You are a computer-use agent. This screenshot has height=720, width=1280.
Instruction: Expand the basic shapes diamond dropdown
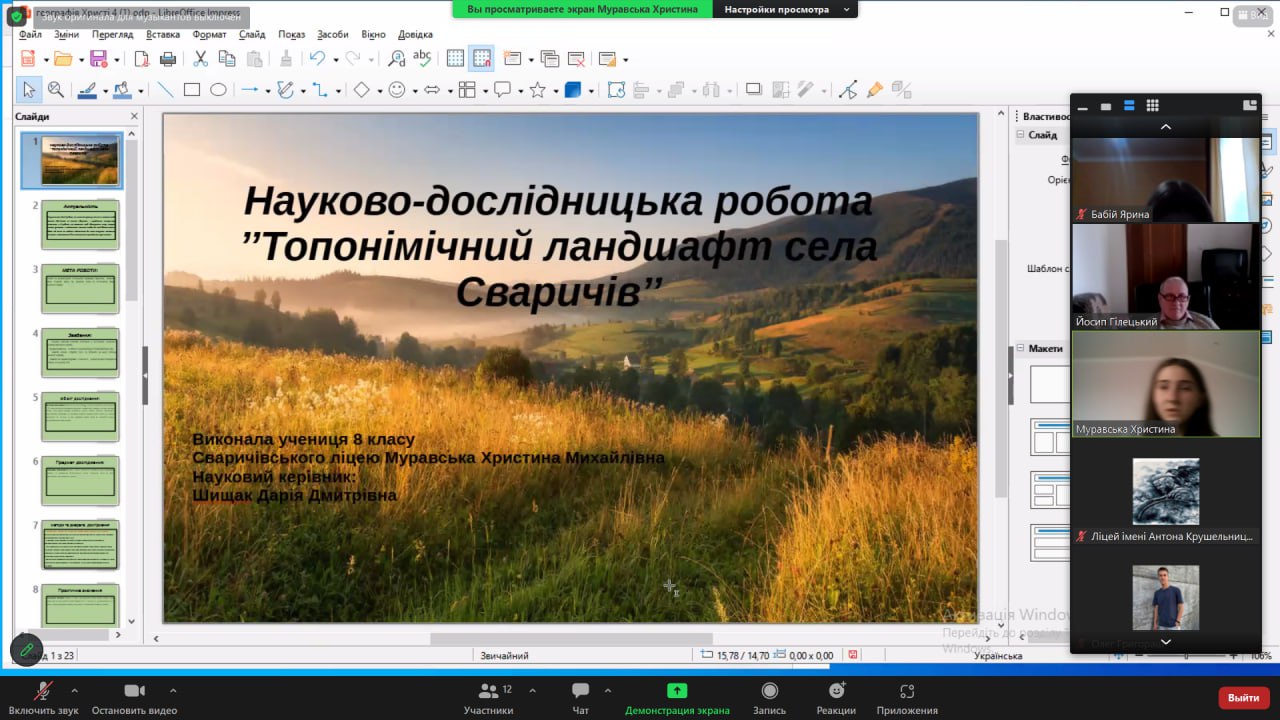(379, 91)
